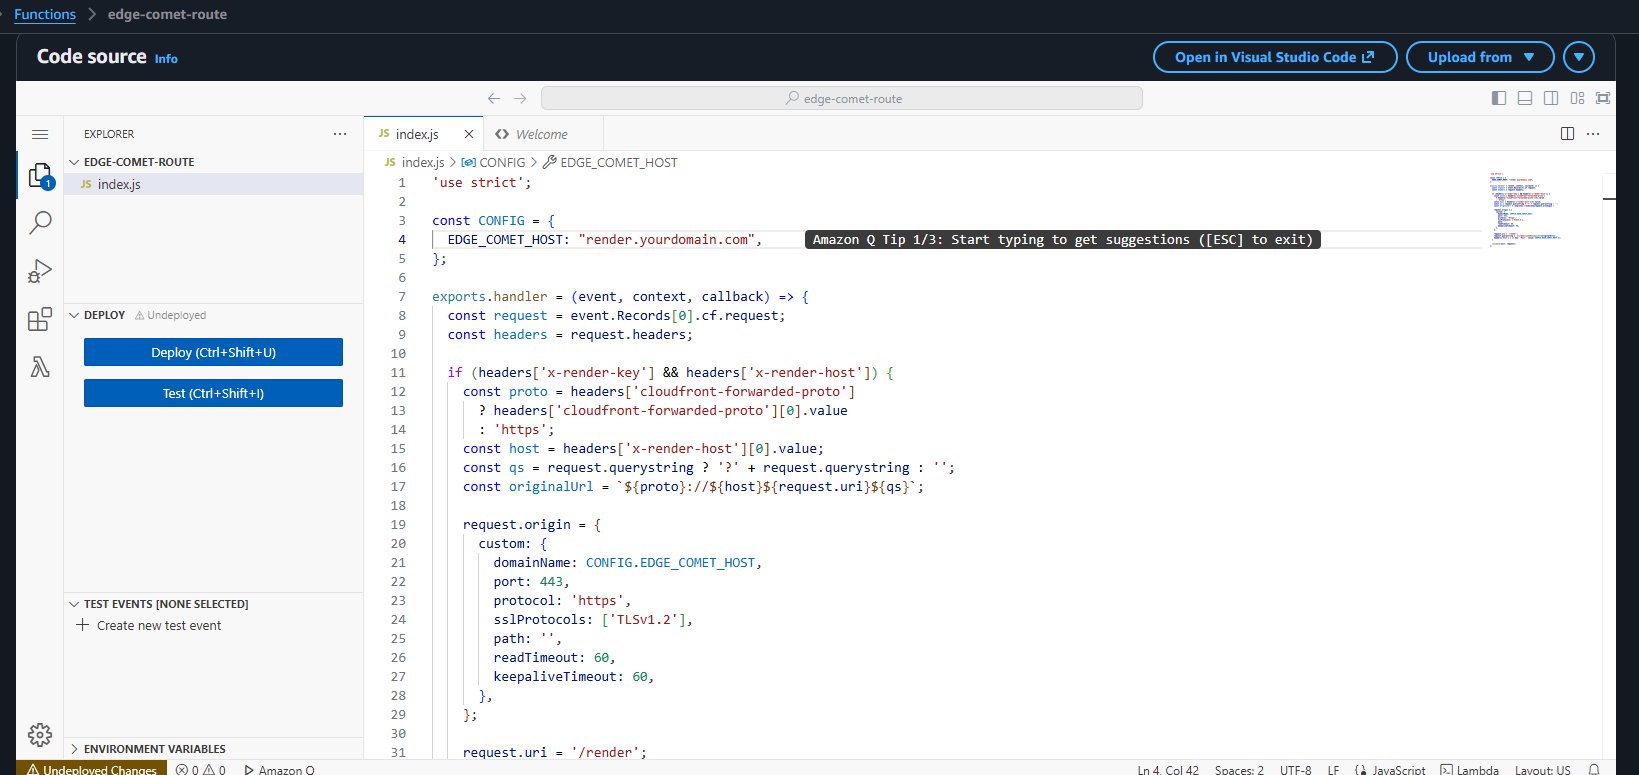Click the Functions breadcrumb link
The image size is (1639, 775).
[45, 14]
